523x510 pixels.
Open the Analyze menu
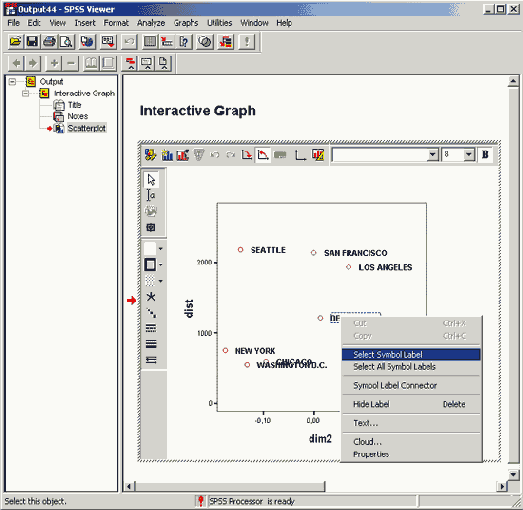coord(151,23)
